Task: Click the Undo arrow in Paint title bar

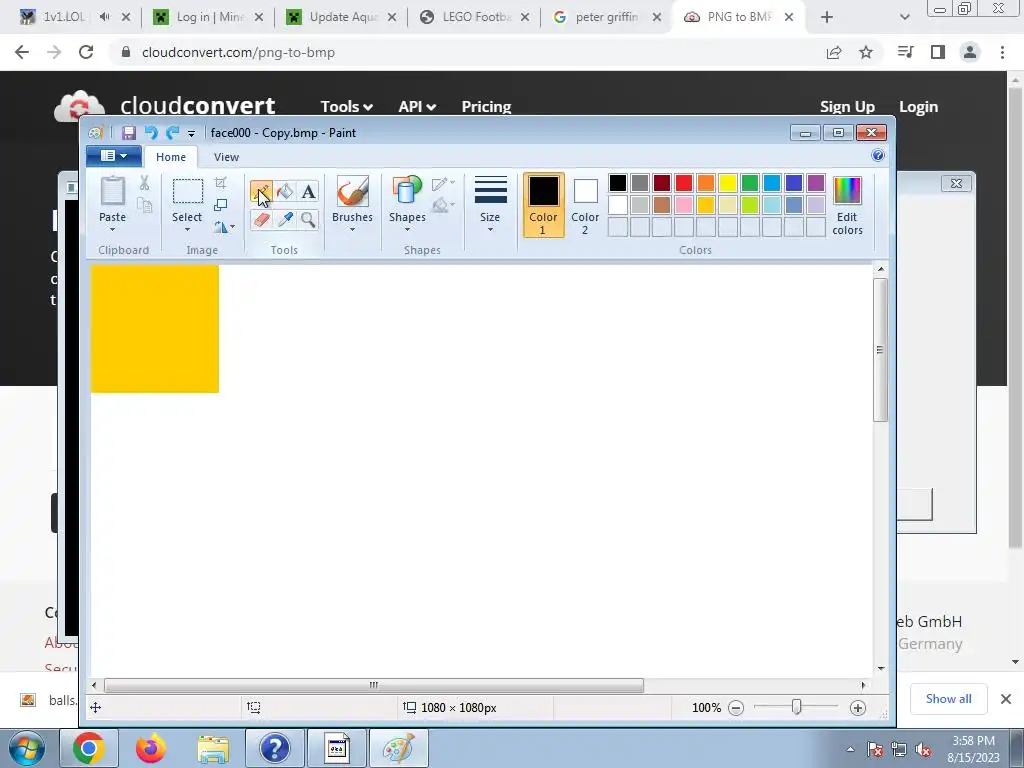Action: coord(151,133)
